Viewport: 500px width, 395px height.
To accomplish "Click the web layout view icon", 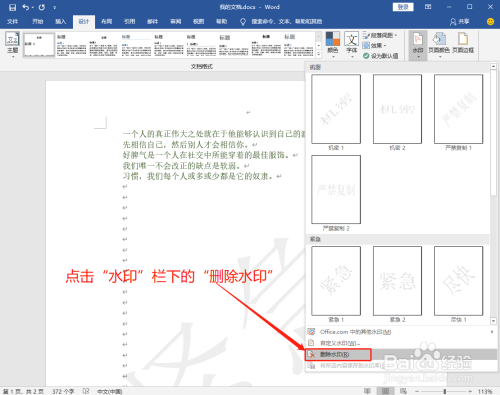I will coord(403,391).
